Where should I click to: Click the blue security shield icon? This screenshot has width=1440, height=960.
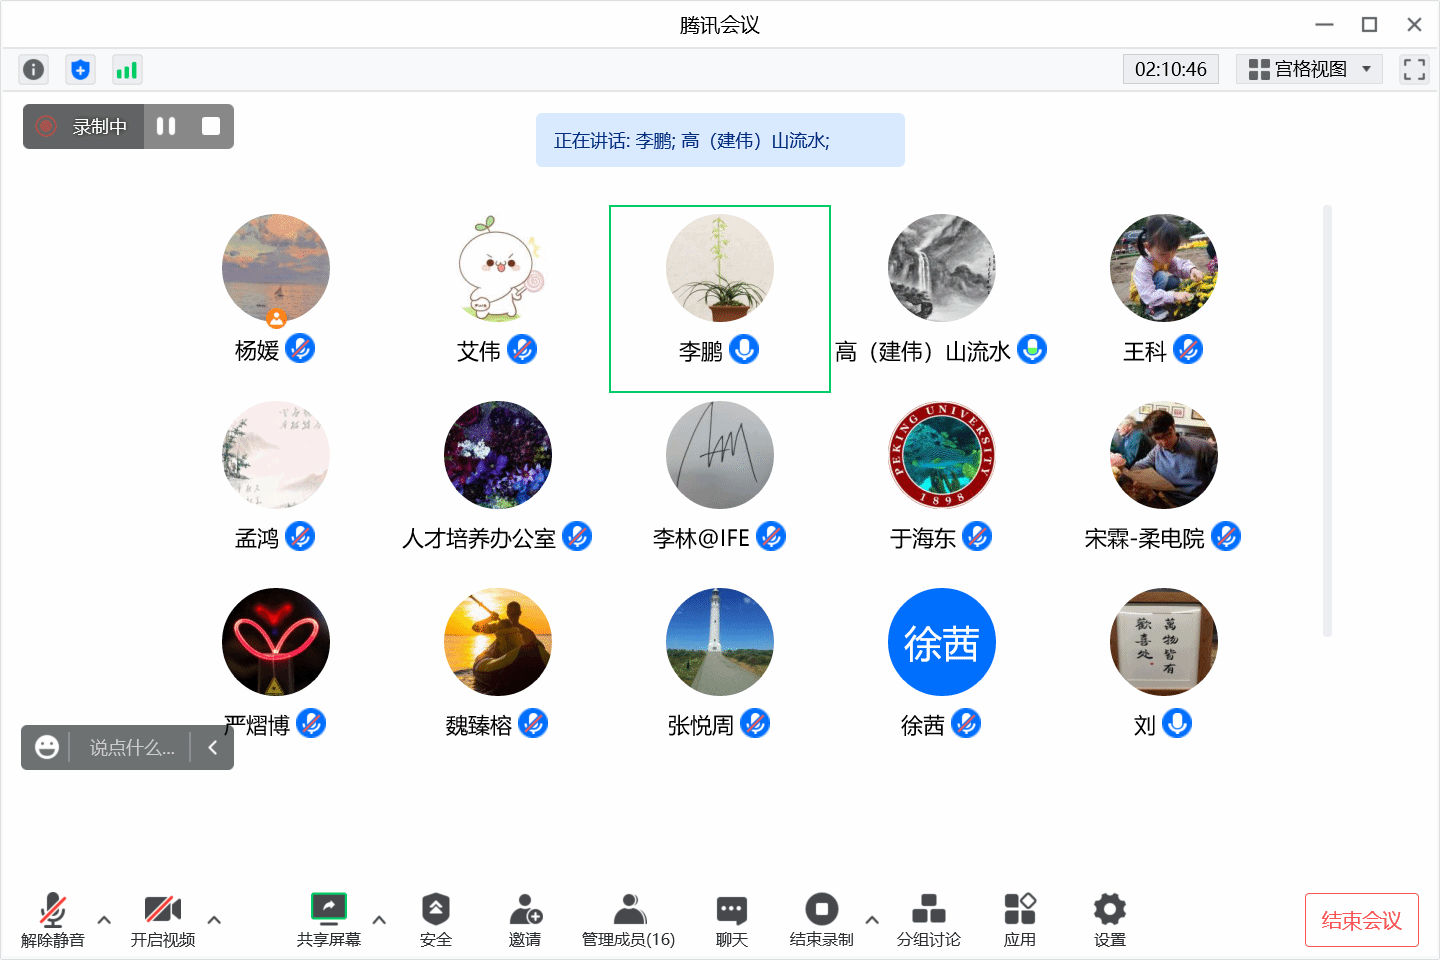click(80, 69)
